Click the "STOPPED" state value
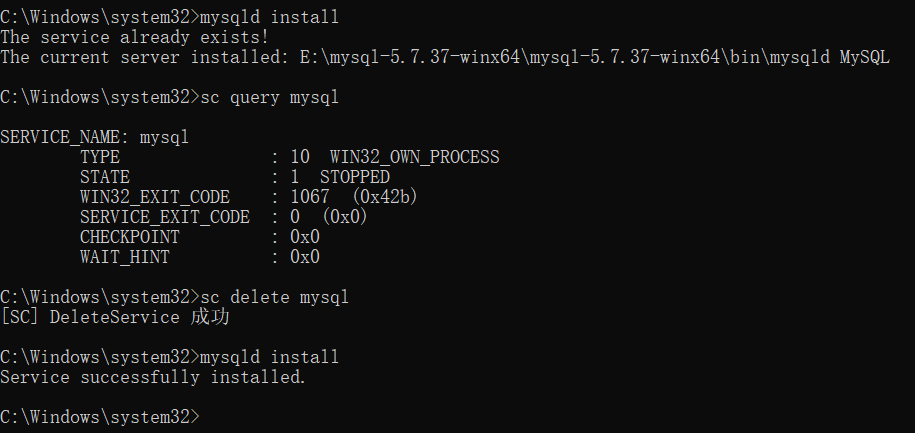The width and height of the screenshot is (915, 433). pyautogui.click(x=354, y=177)
